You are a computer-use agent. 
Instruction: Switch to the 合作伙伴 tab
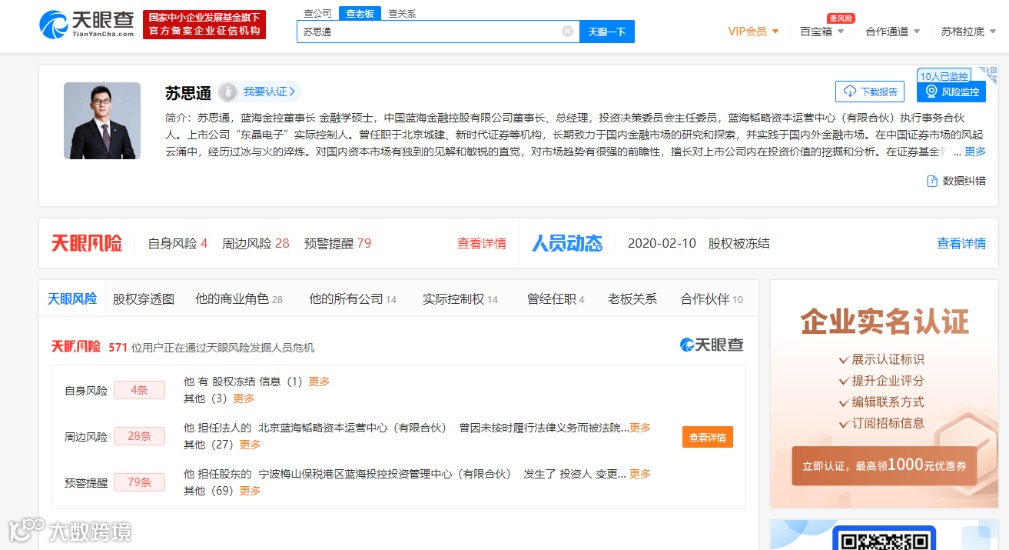tap(712, 299)
